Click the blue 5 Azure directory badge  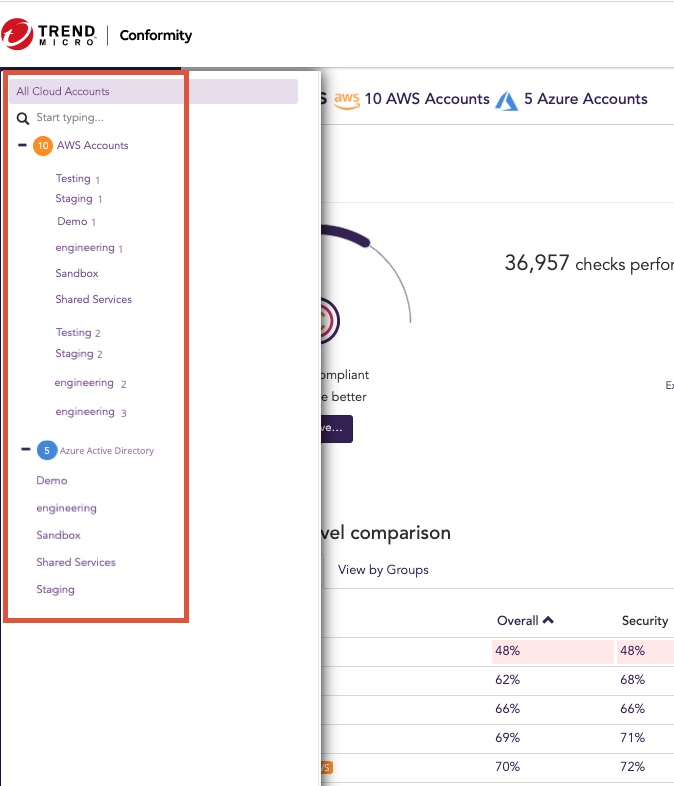pyautogui.click(x=47, y=451)
